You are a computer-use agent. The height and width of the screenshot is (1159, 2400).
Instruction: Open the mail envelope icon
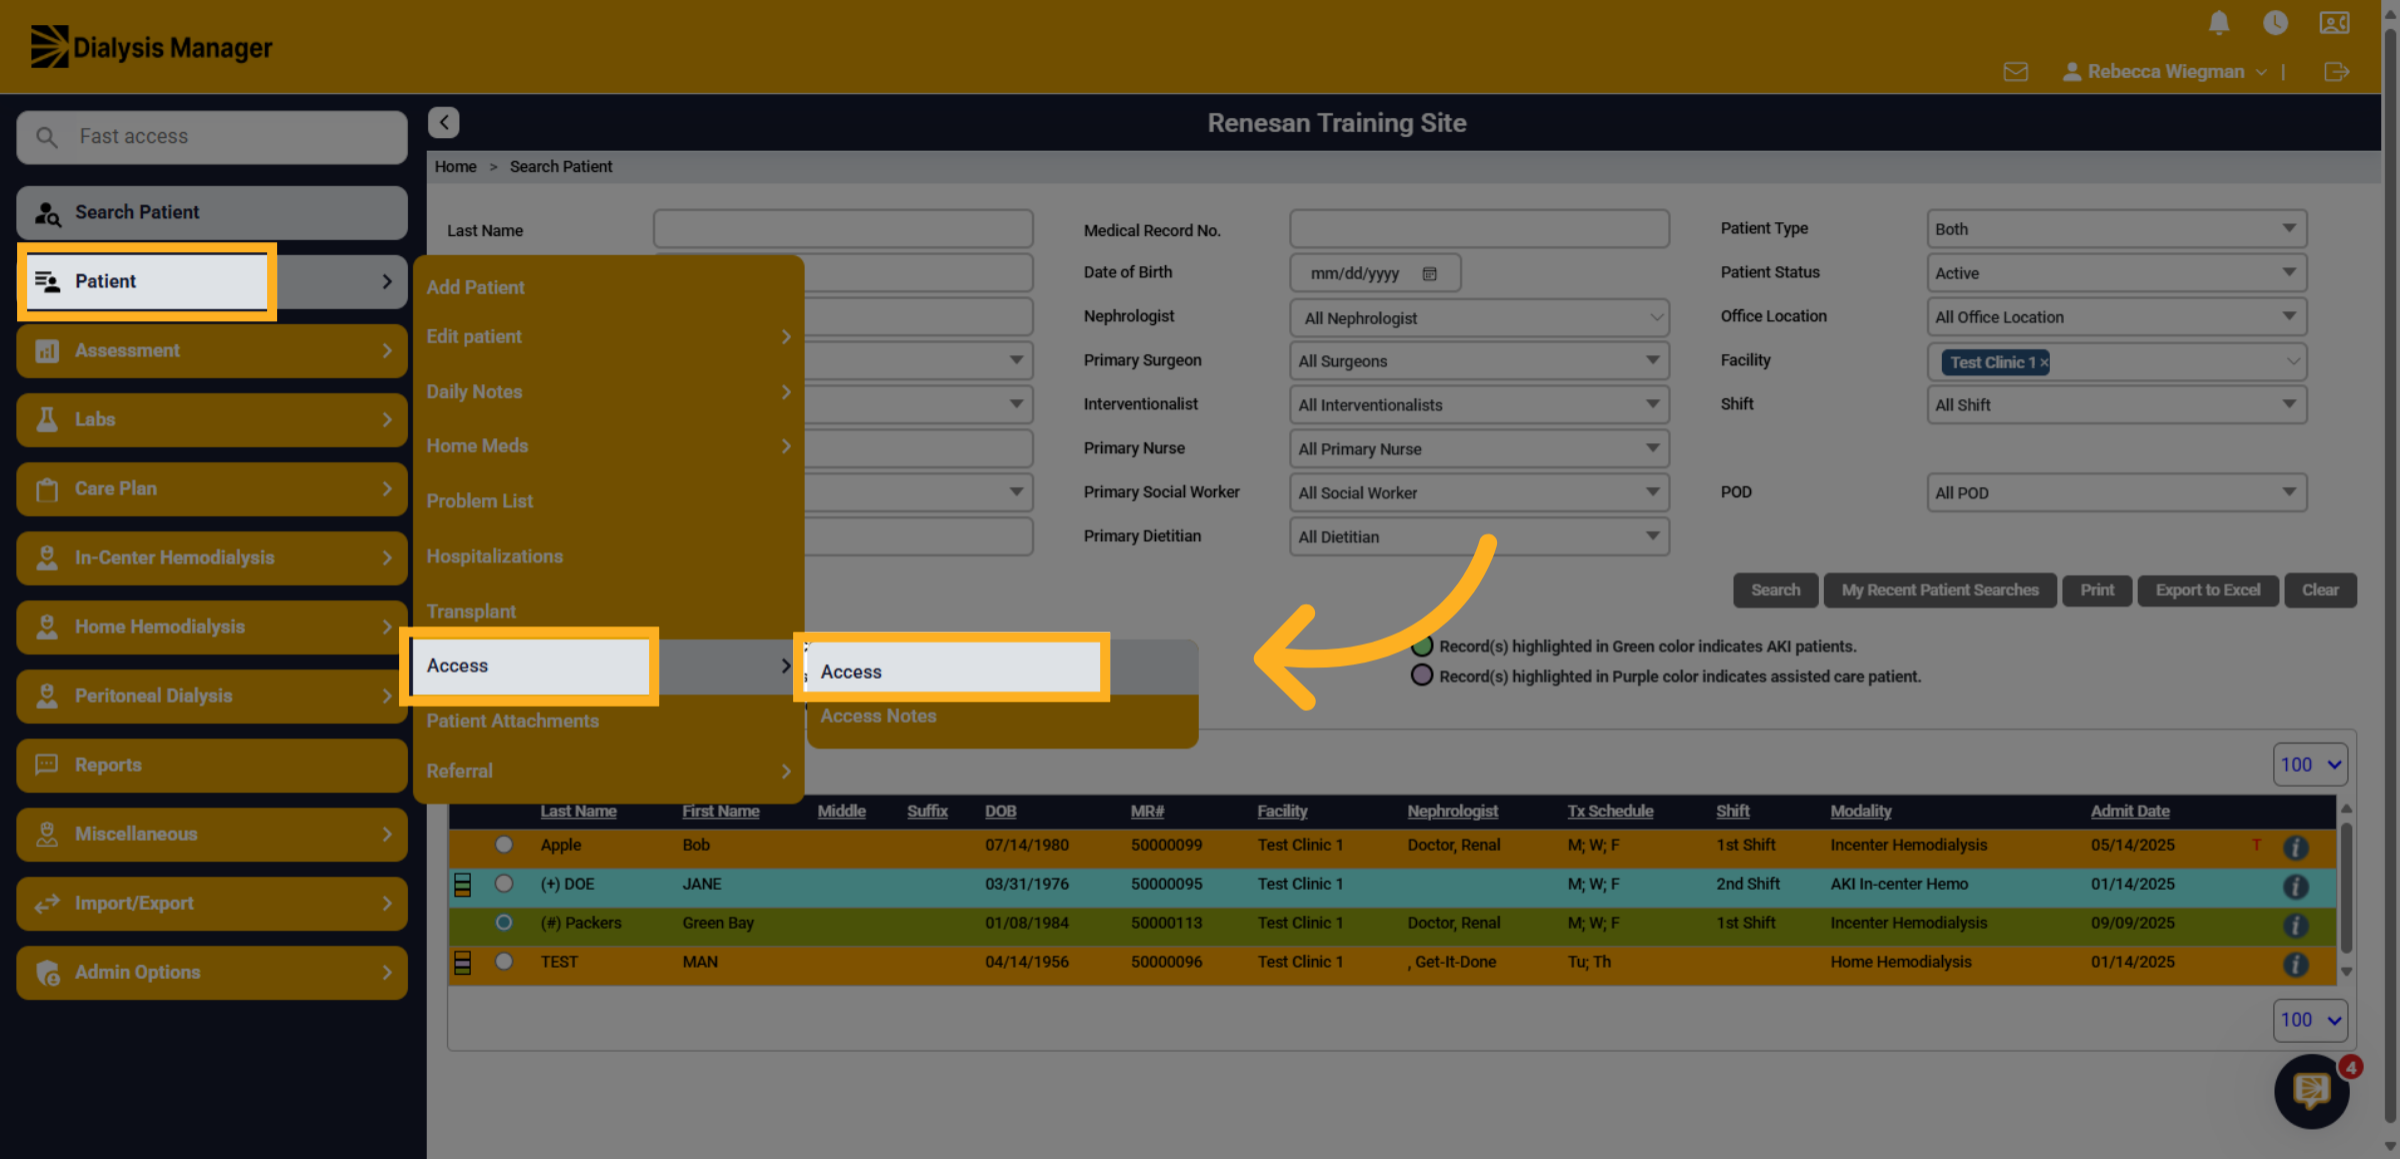pos(2016,72)
